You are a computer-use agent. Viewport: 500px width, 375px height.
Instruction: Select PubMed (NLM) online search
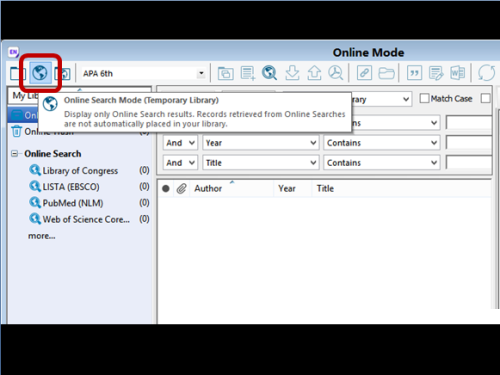73,203
